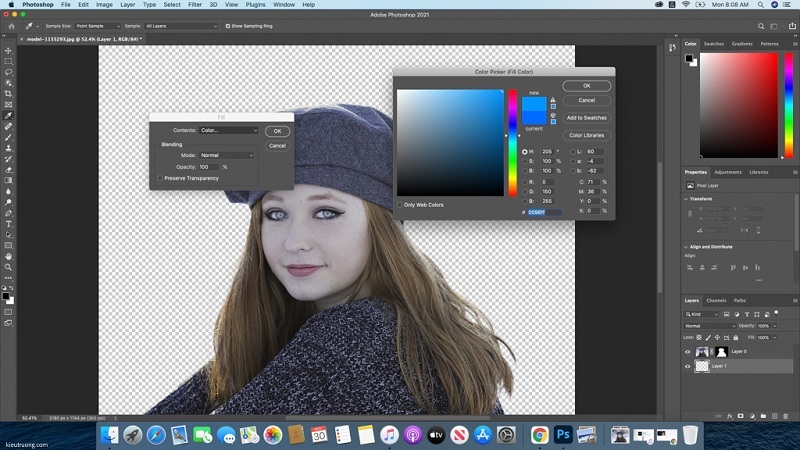Screen dimensions: 800x450
Task: Open the Contents dropdown in Fill dialog
Action: point(229,130)
